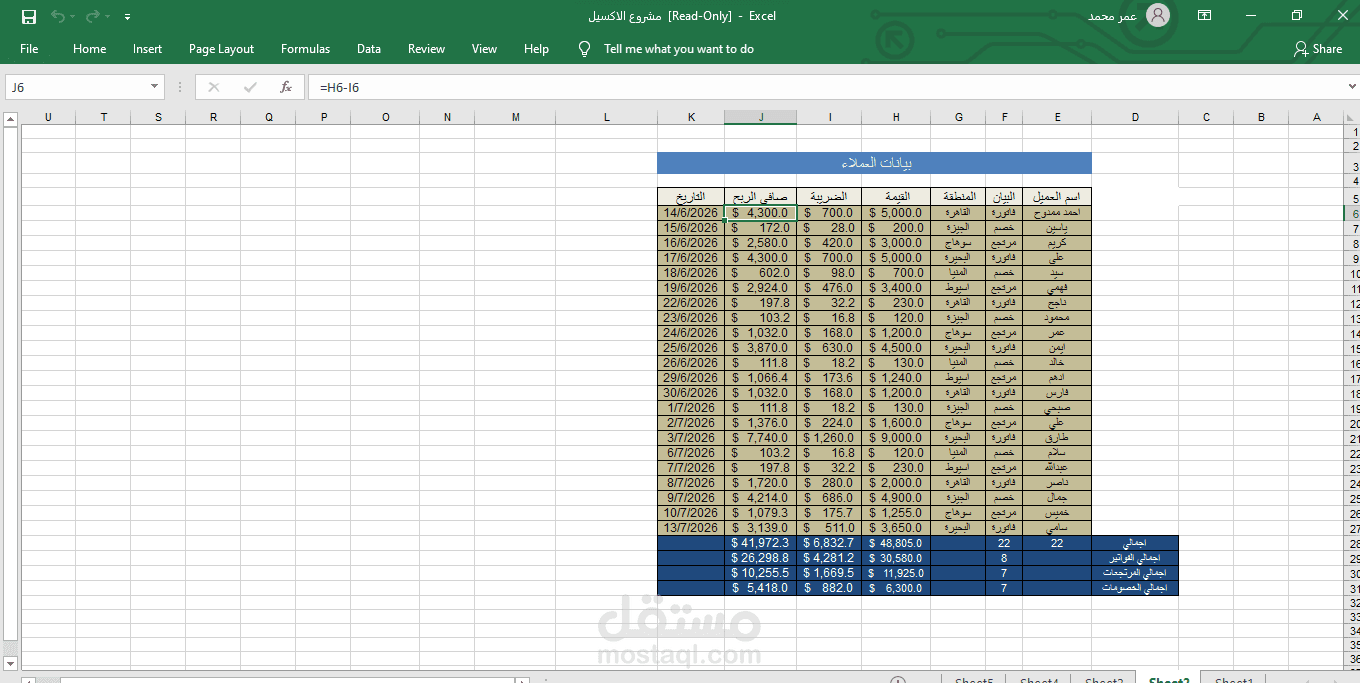Select the total cell 48,805.0
The image size is (1360, 683).
coord(896,543)
